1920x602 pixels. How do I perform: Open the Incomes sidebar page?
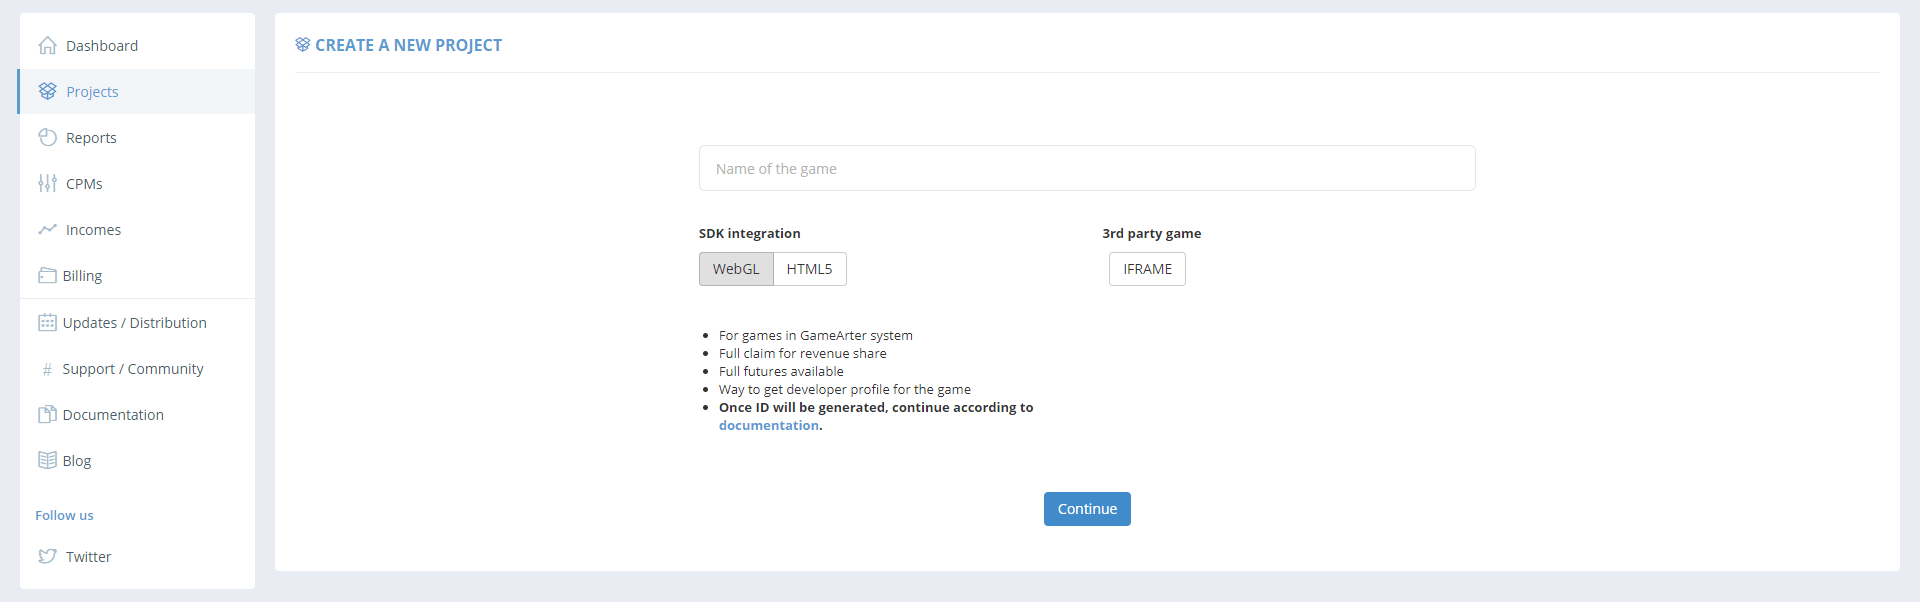(x=93, y=230)
